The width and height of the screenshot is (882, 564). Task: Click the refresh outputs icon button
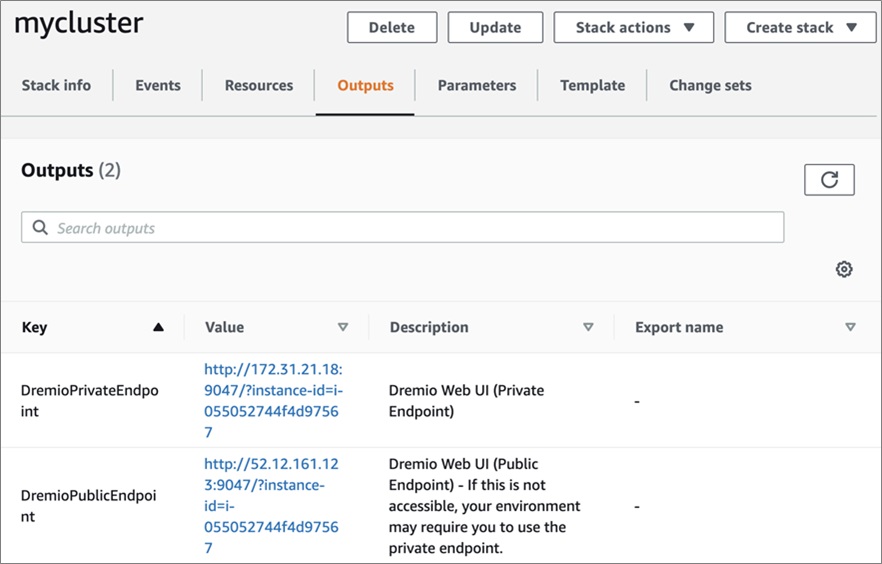click(x=829, y=180)
